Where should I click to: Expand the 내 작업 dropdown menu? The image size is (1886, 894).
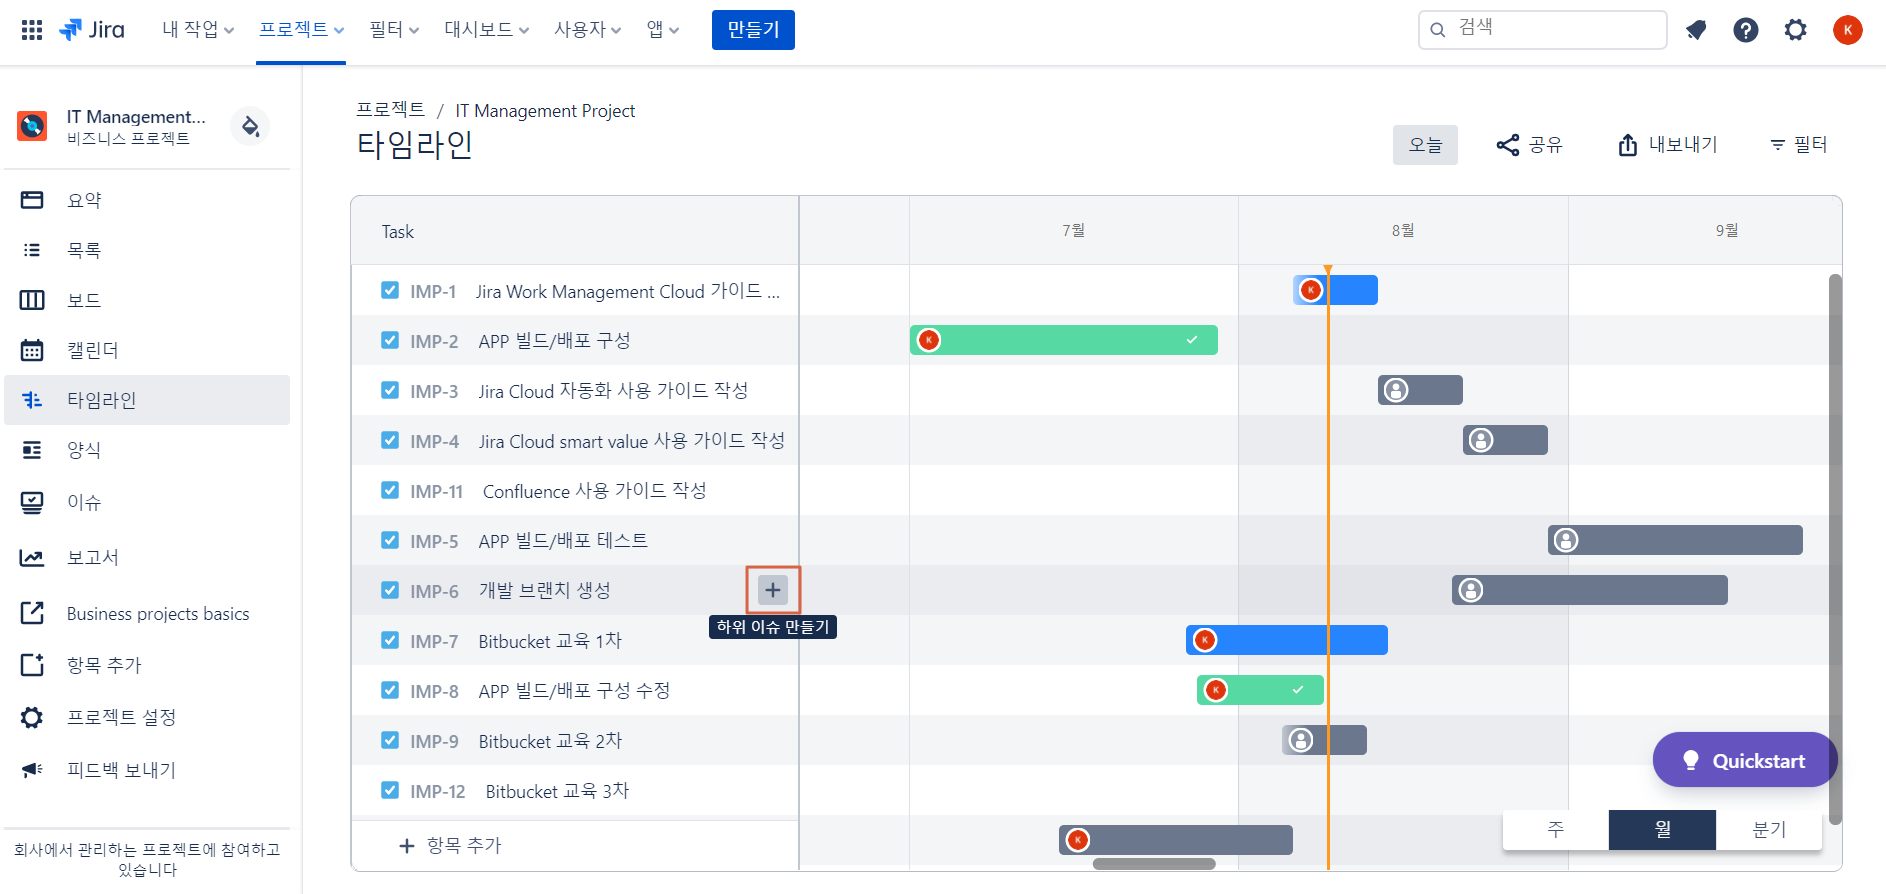198,30
